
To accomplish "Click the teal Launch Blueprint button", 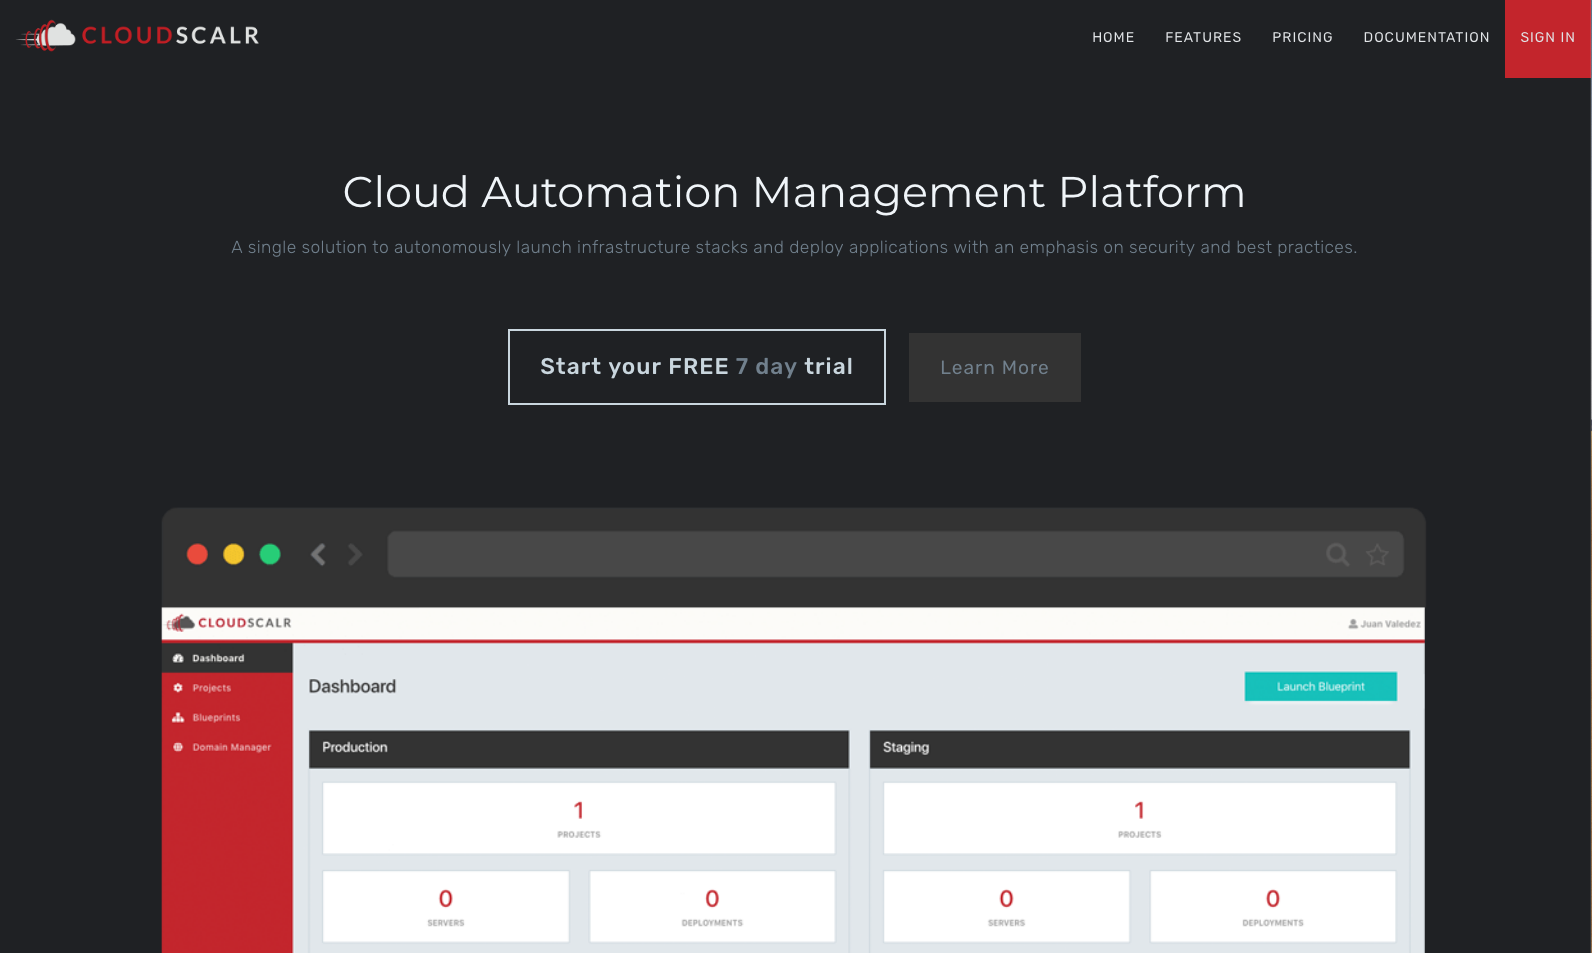I will click(x=1320, y=686).
